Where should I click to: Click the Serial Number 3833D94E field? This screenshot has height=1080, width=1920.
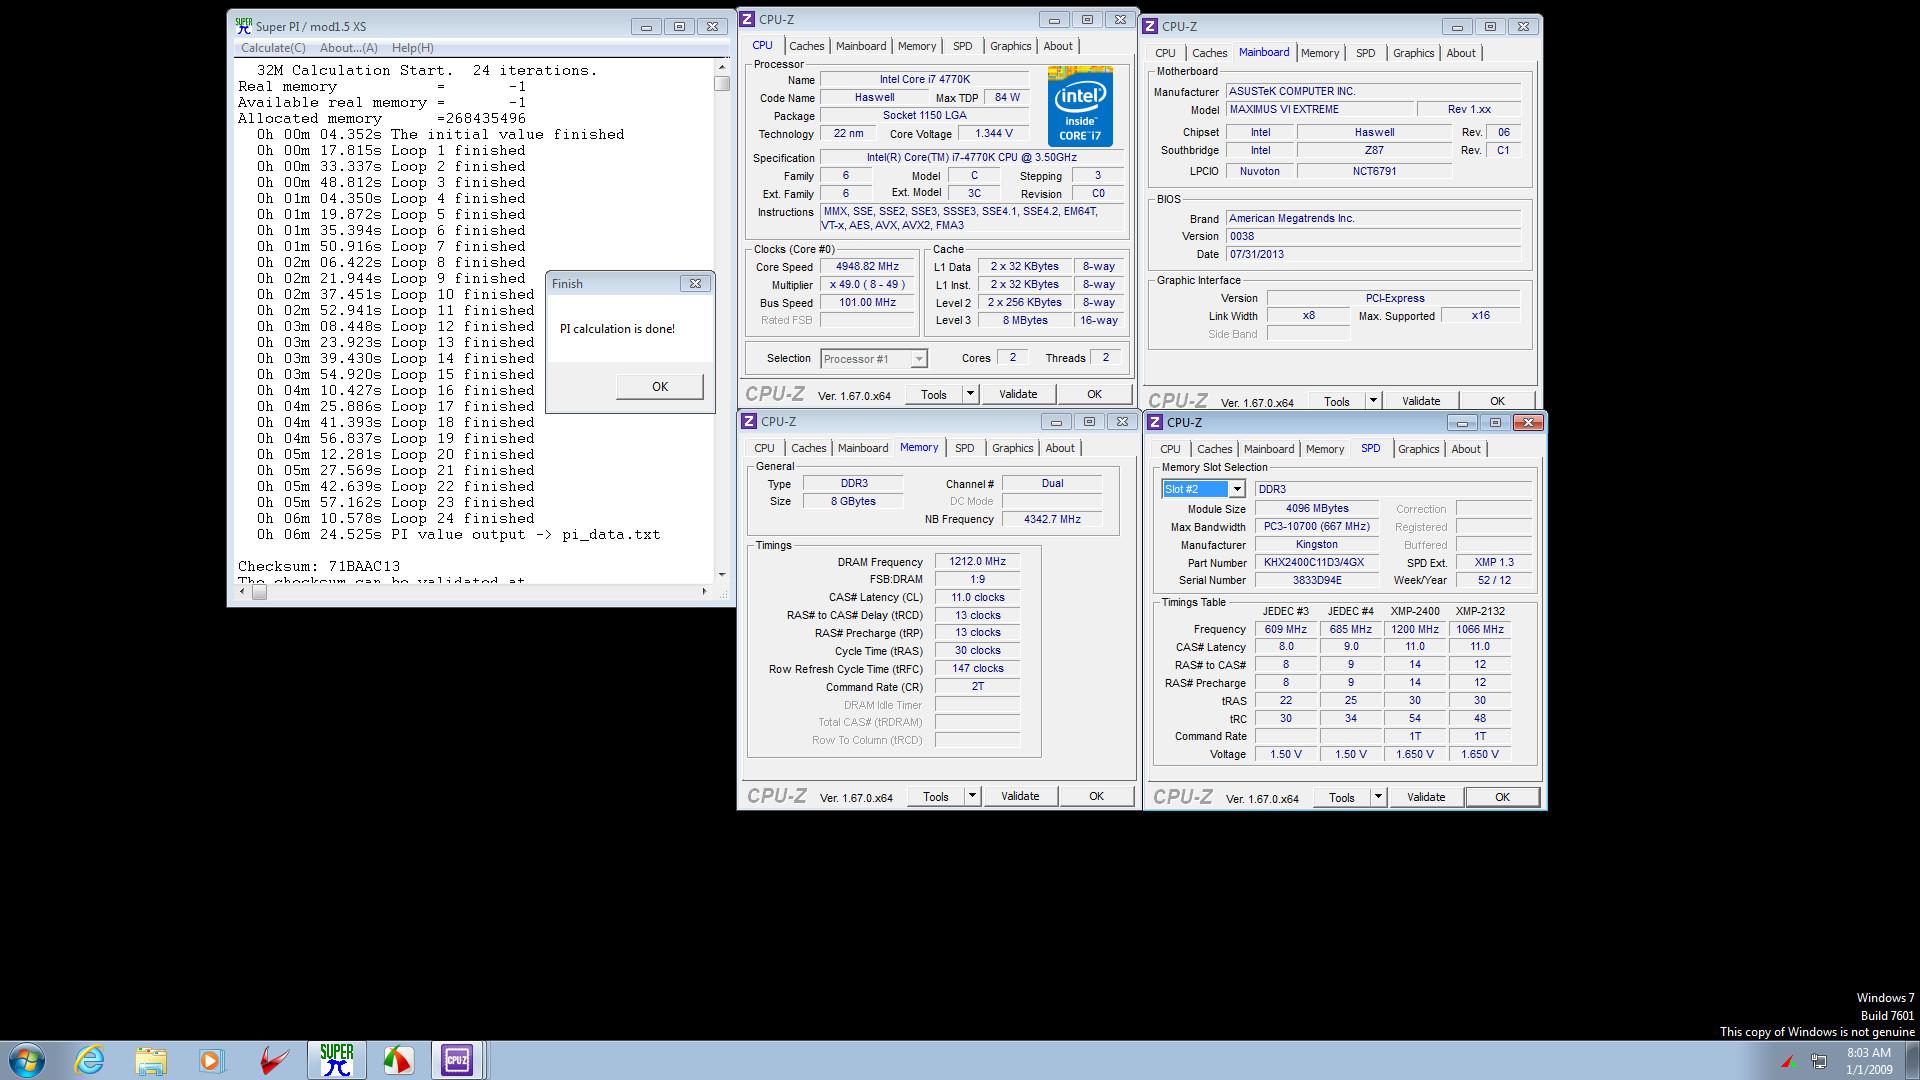click(1316, 580)
